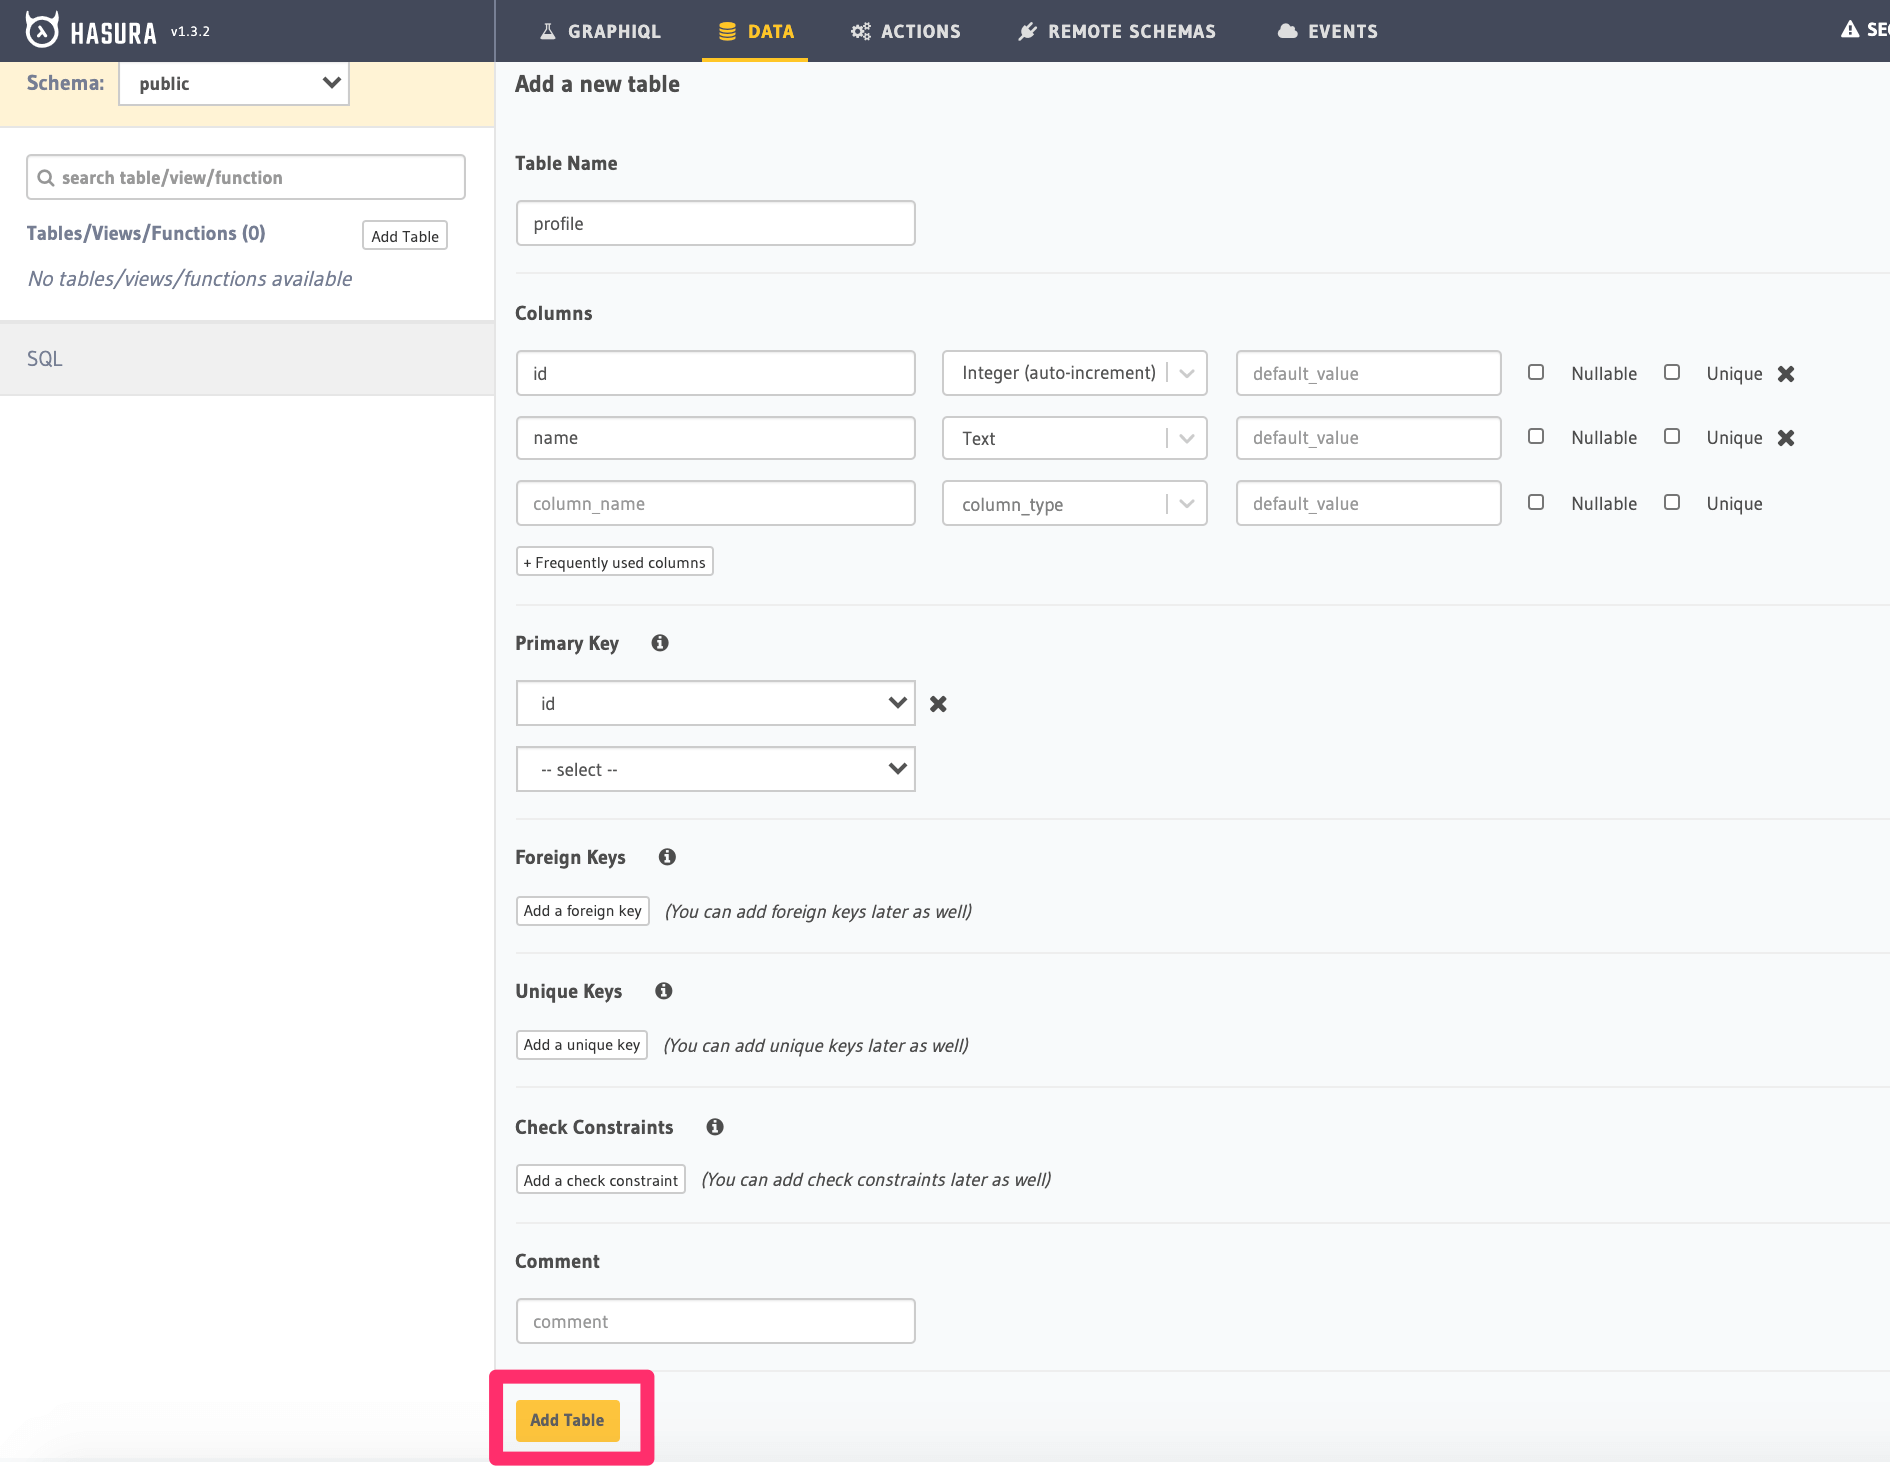Toggle Unique checkbox for the name column

(x=1672, y=437)
